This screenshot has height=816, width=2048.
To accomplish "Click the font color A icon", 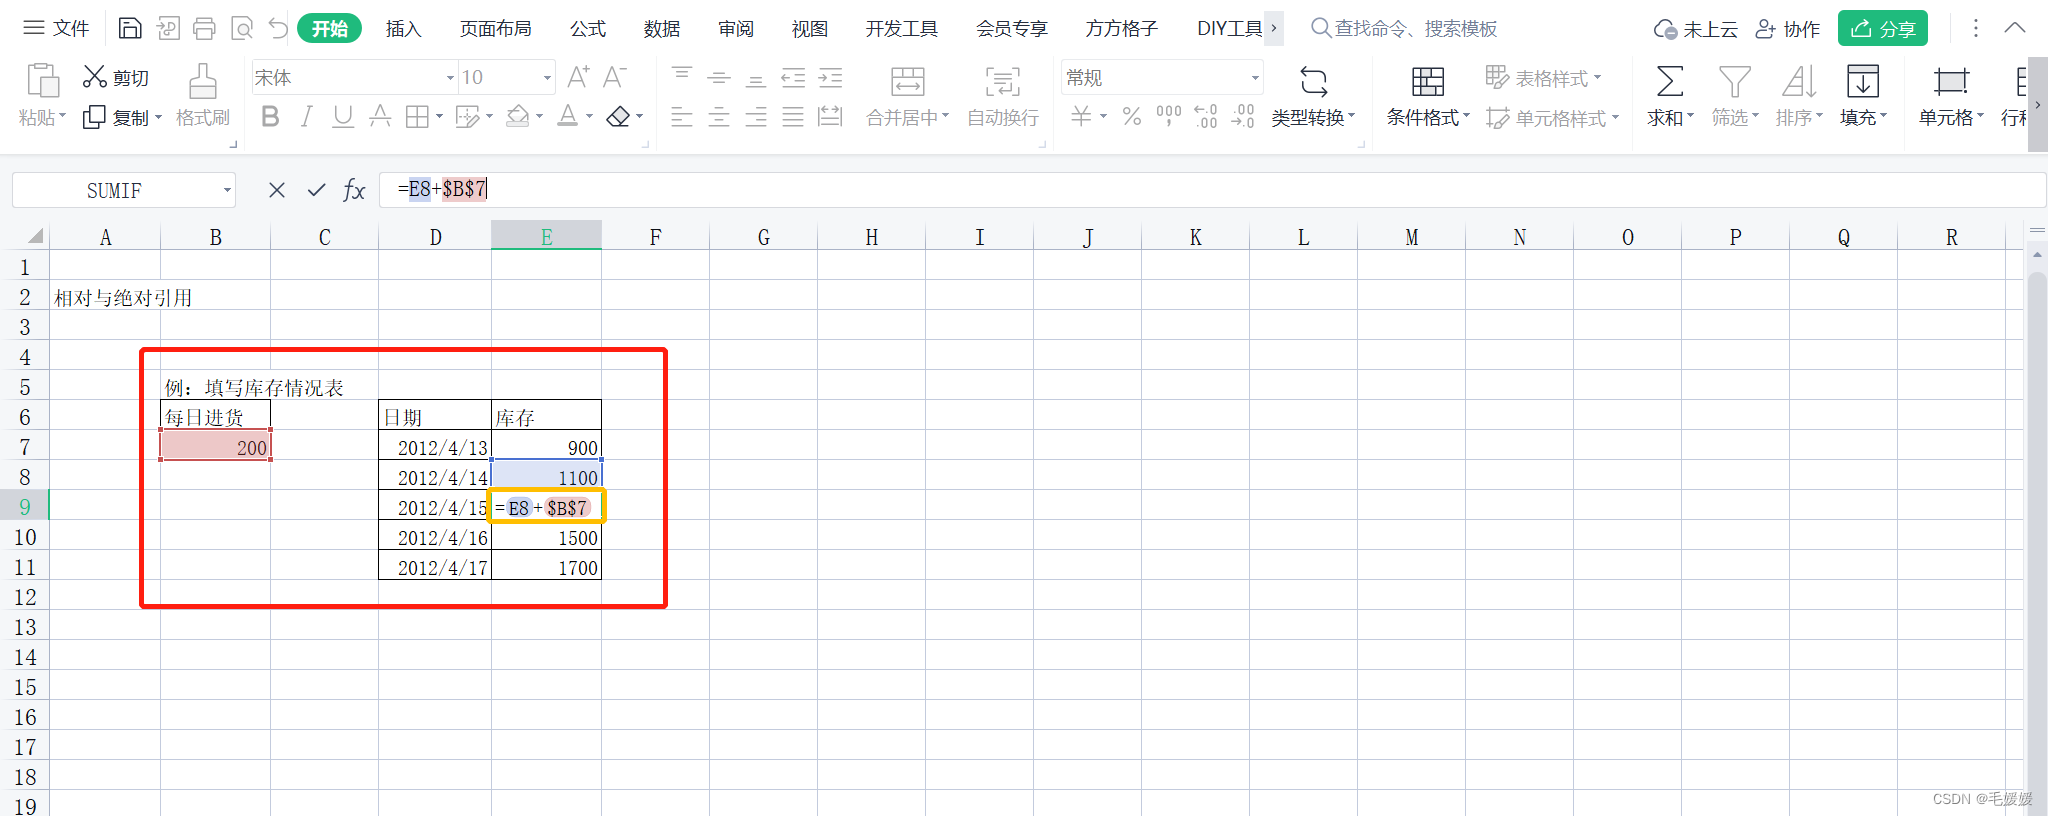I will coord(567,117).
